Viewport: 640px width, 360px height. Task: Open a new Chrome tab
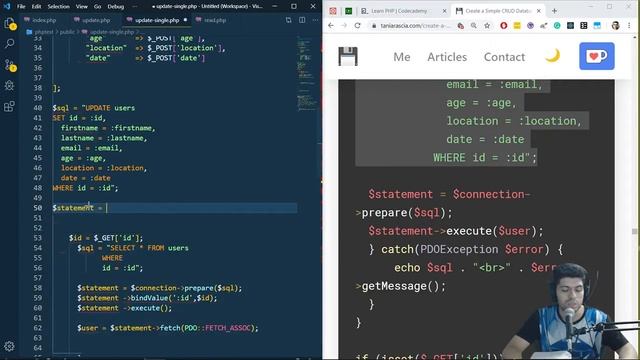[x=554, y=11]
